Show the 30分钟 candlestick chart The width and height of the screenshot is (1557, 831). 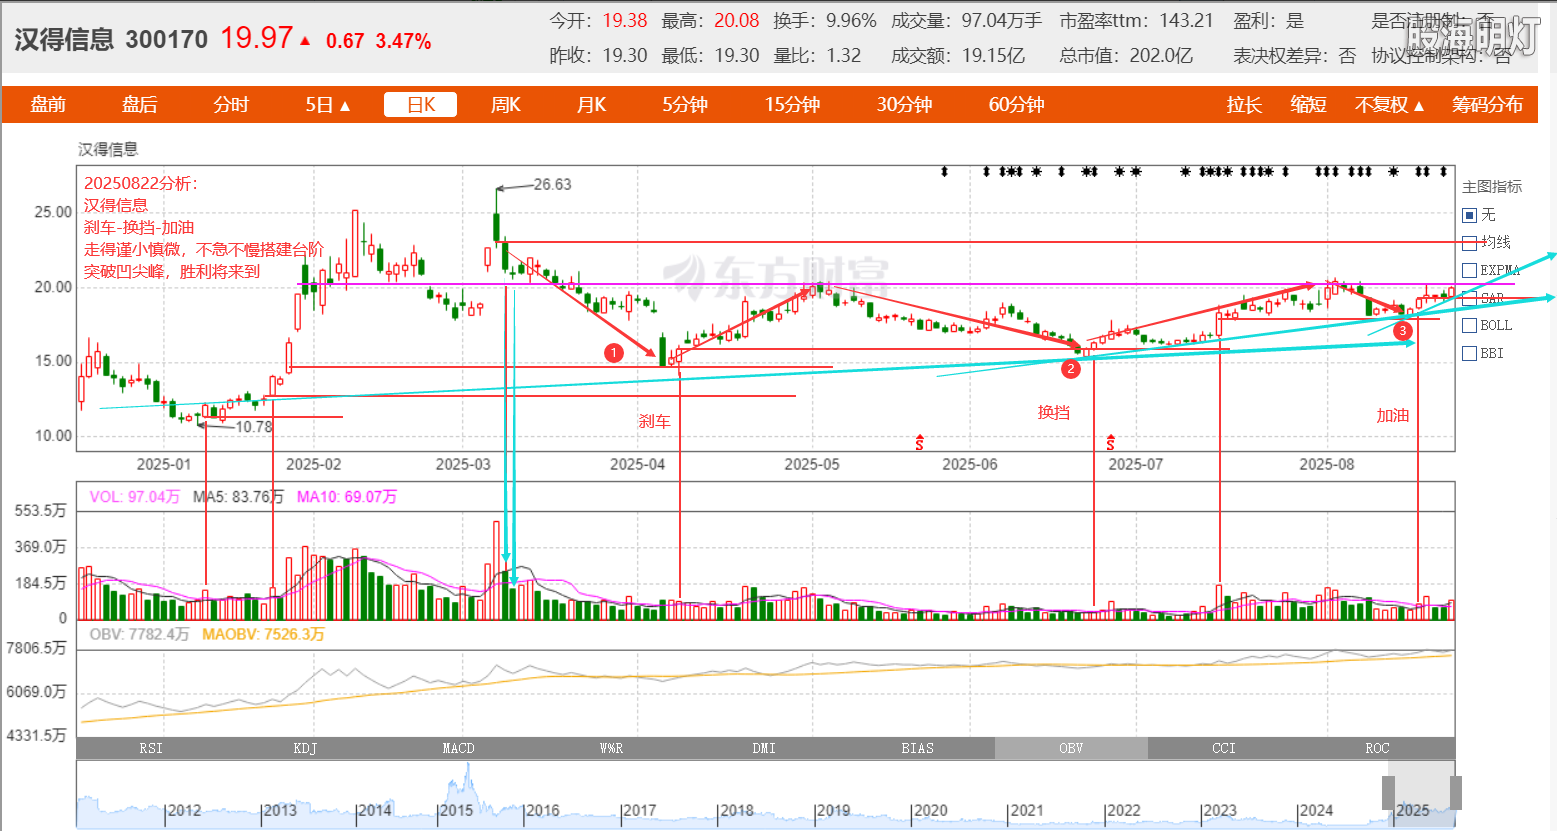(x=905, y=105)
